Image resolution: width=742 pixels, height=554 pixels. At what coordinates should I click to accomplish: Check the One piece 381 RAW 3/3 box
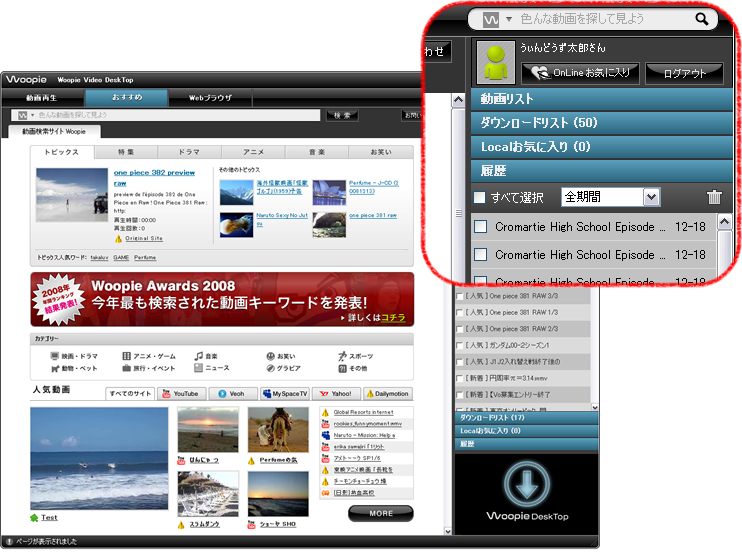point(459,296)
